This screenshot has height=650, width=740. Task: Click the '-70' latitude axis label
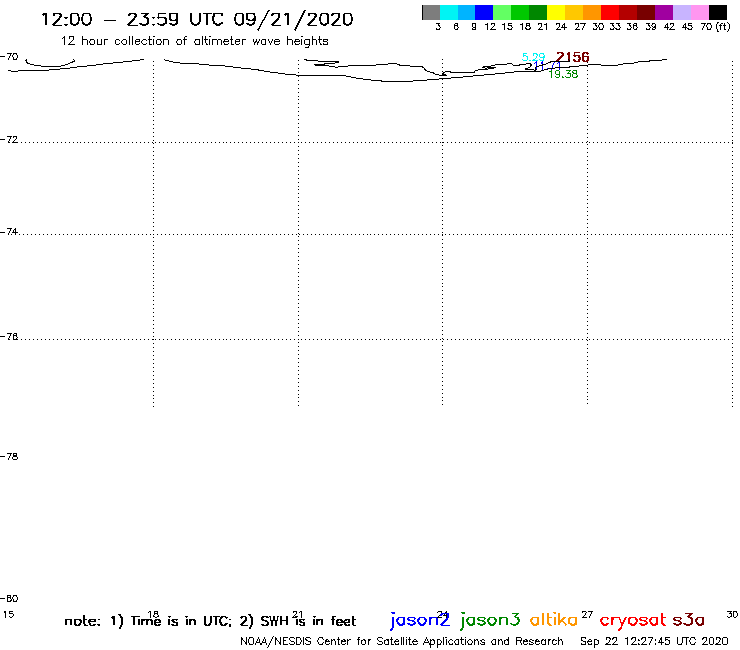tap(9, 57)
